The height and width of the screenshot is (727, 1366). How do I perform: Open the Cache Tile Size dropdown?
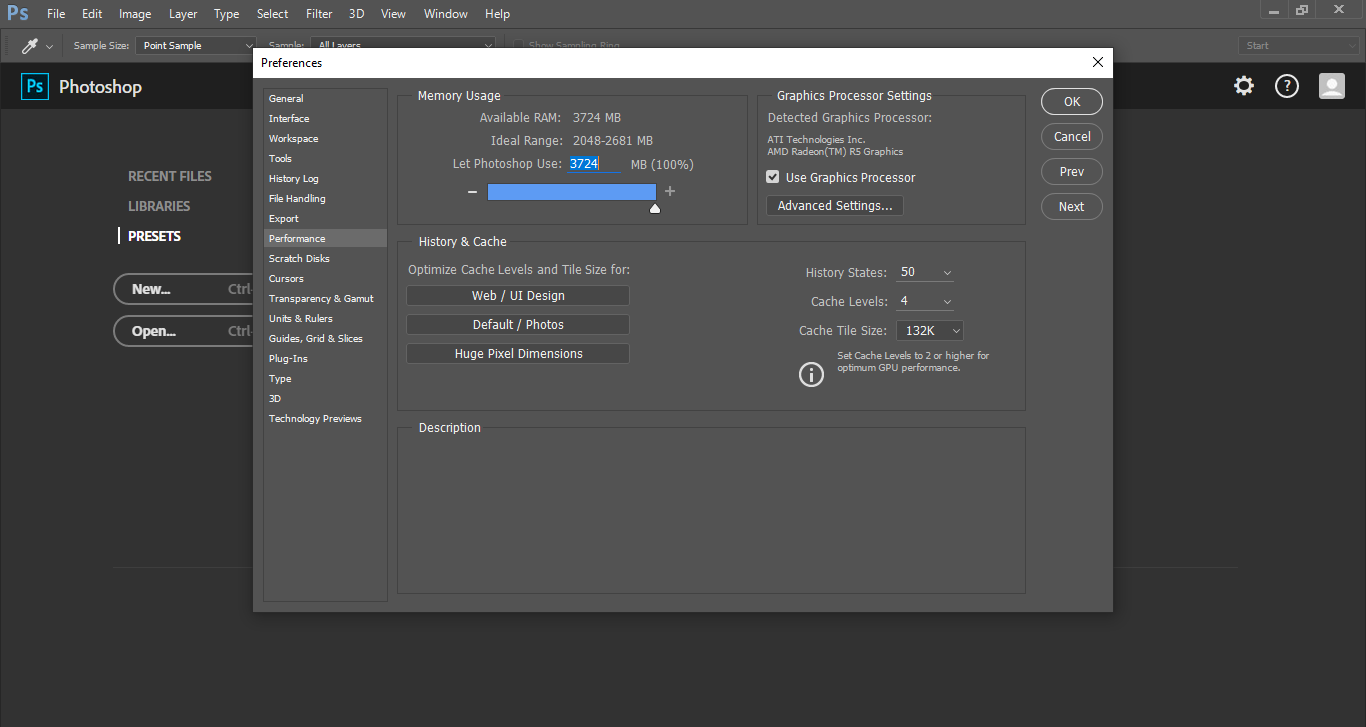[x=930, y=331]
